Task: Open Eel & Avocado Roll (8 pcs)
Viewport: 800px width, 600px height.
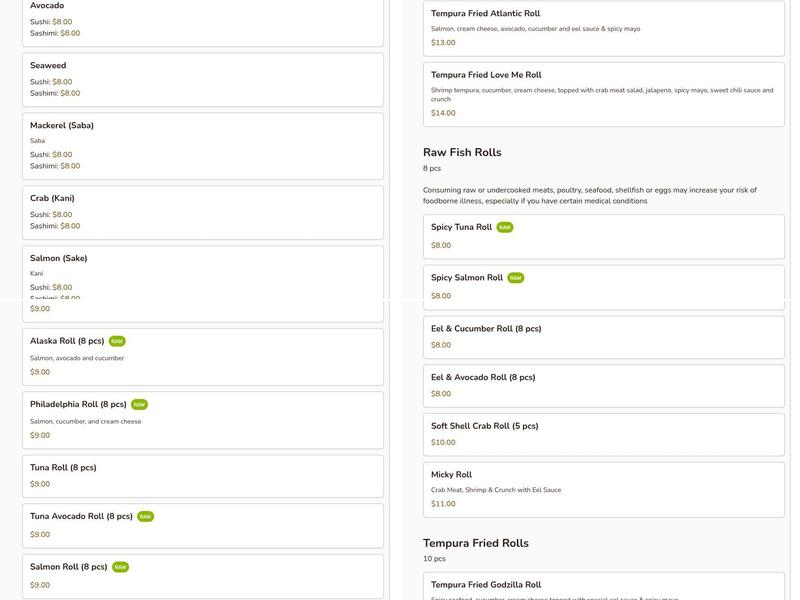Action: (603, 385)
